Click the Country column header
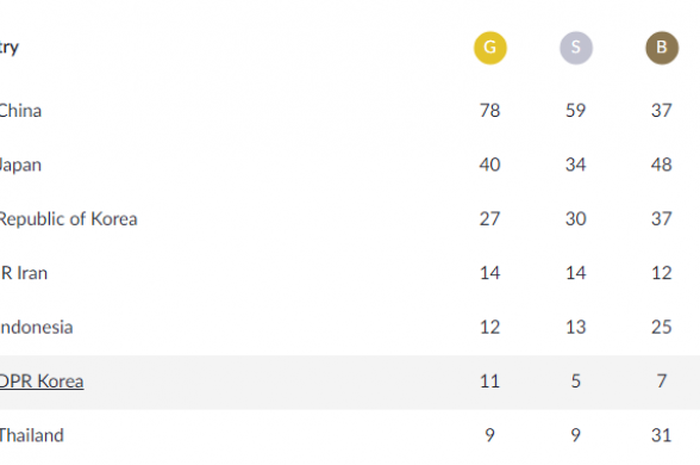700x465 pixels. pyautogui.click(x=9, y=47)
